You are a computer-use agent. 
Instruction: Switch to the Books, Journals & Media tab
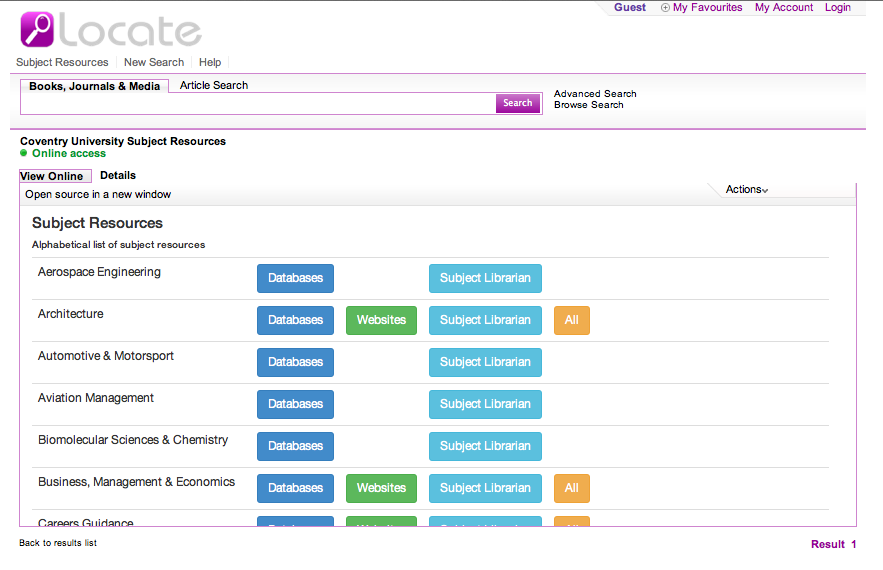[x=95, y=86]
